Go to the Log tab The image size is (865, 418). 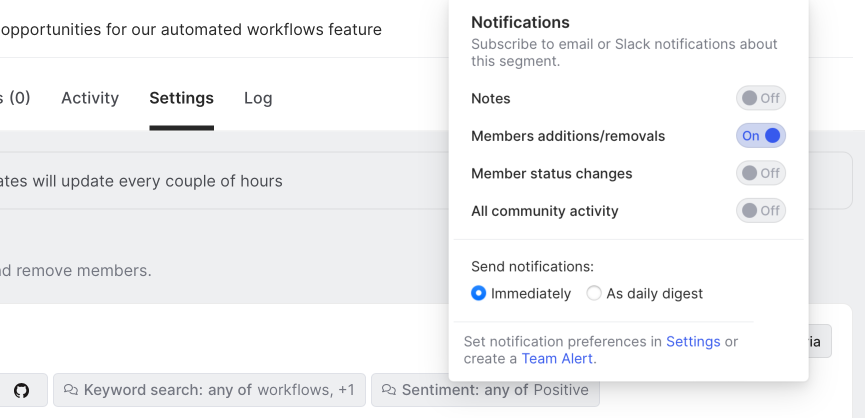(258, 98)
